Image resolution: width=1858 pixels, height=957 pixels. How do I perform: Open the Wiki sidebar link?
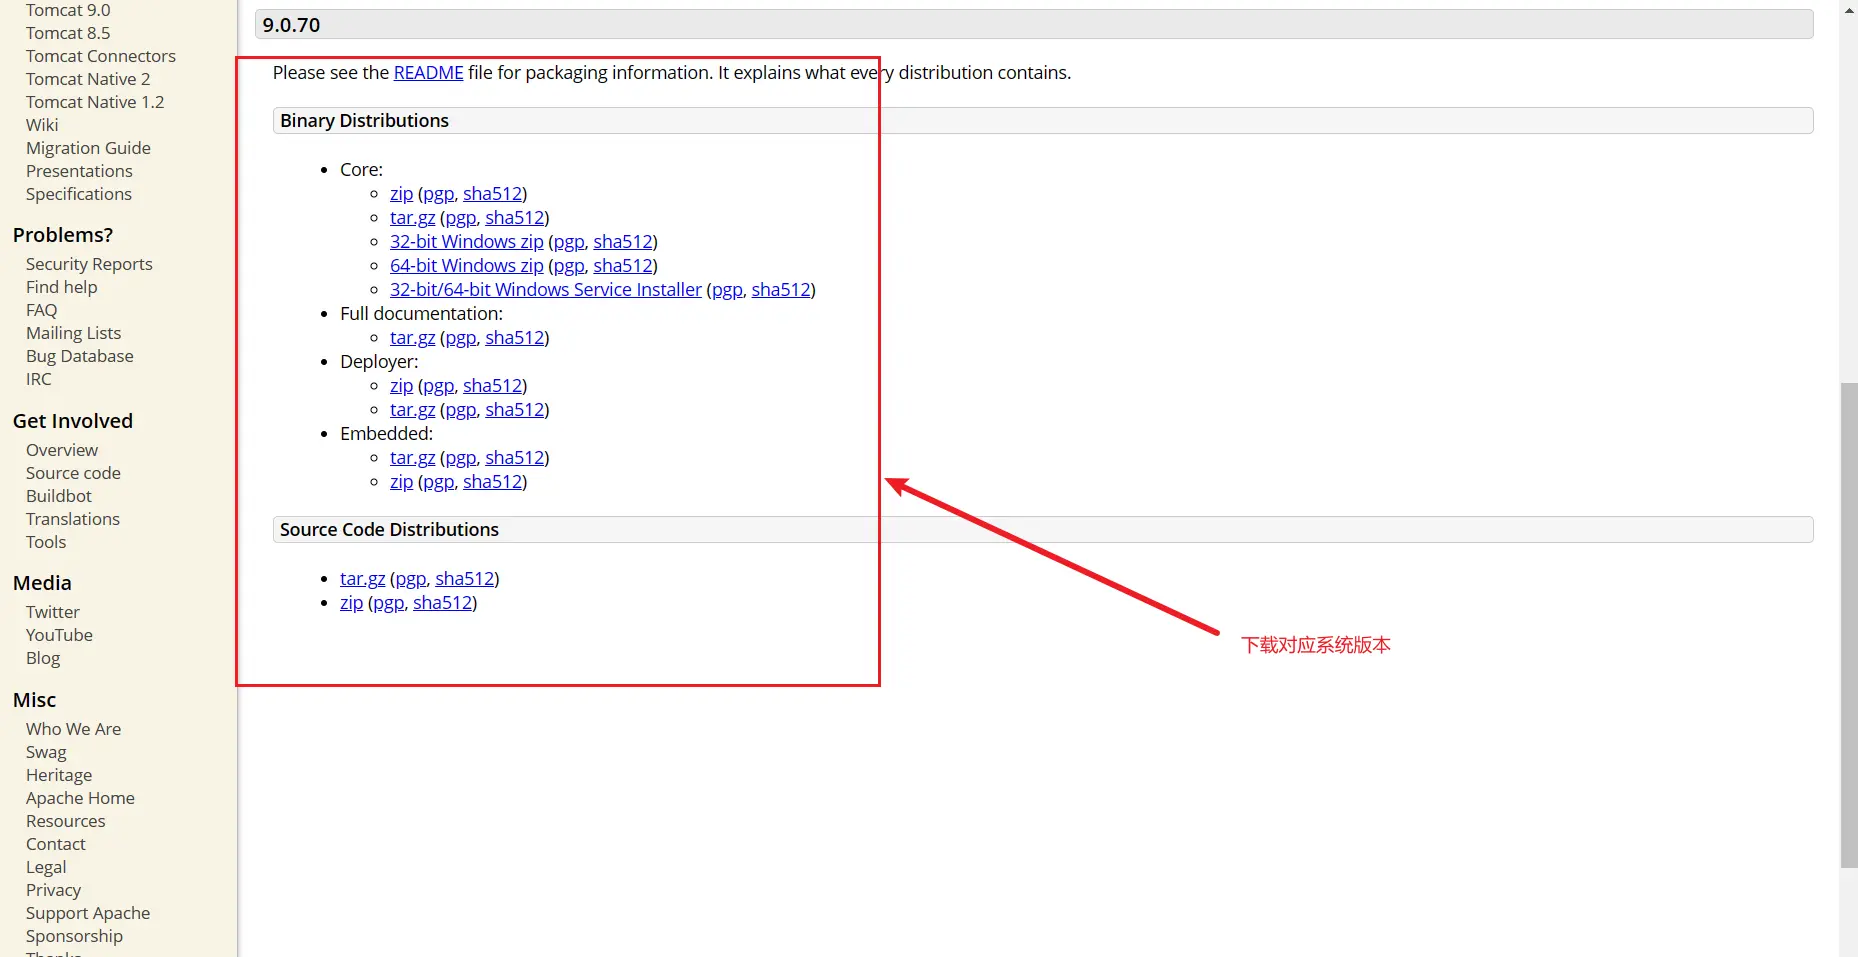[x=42, y=125]
